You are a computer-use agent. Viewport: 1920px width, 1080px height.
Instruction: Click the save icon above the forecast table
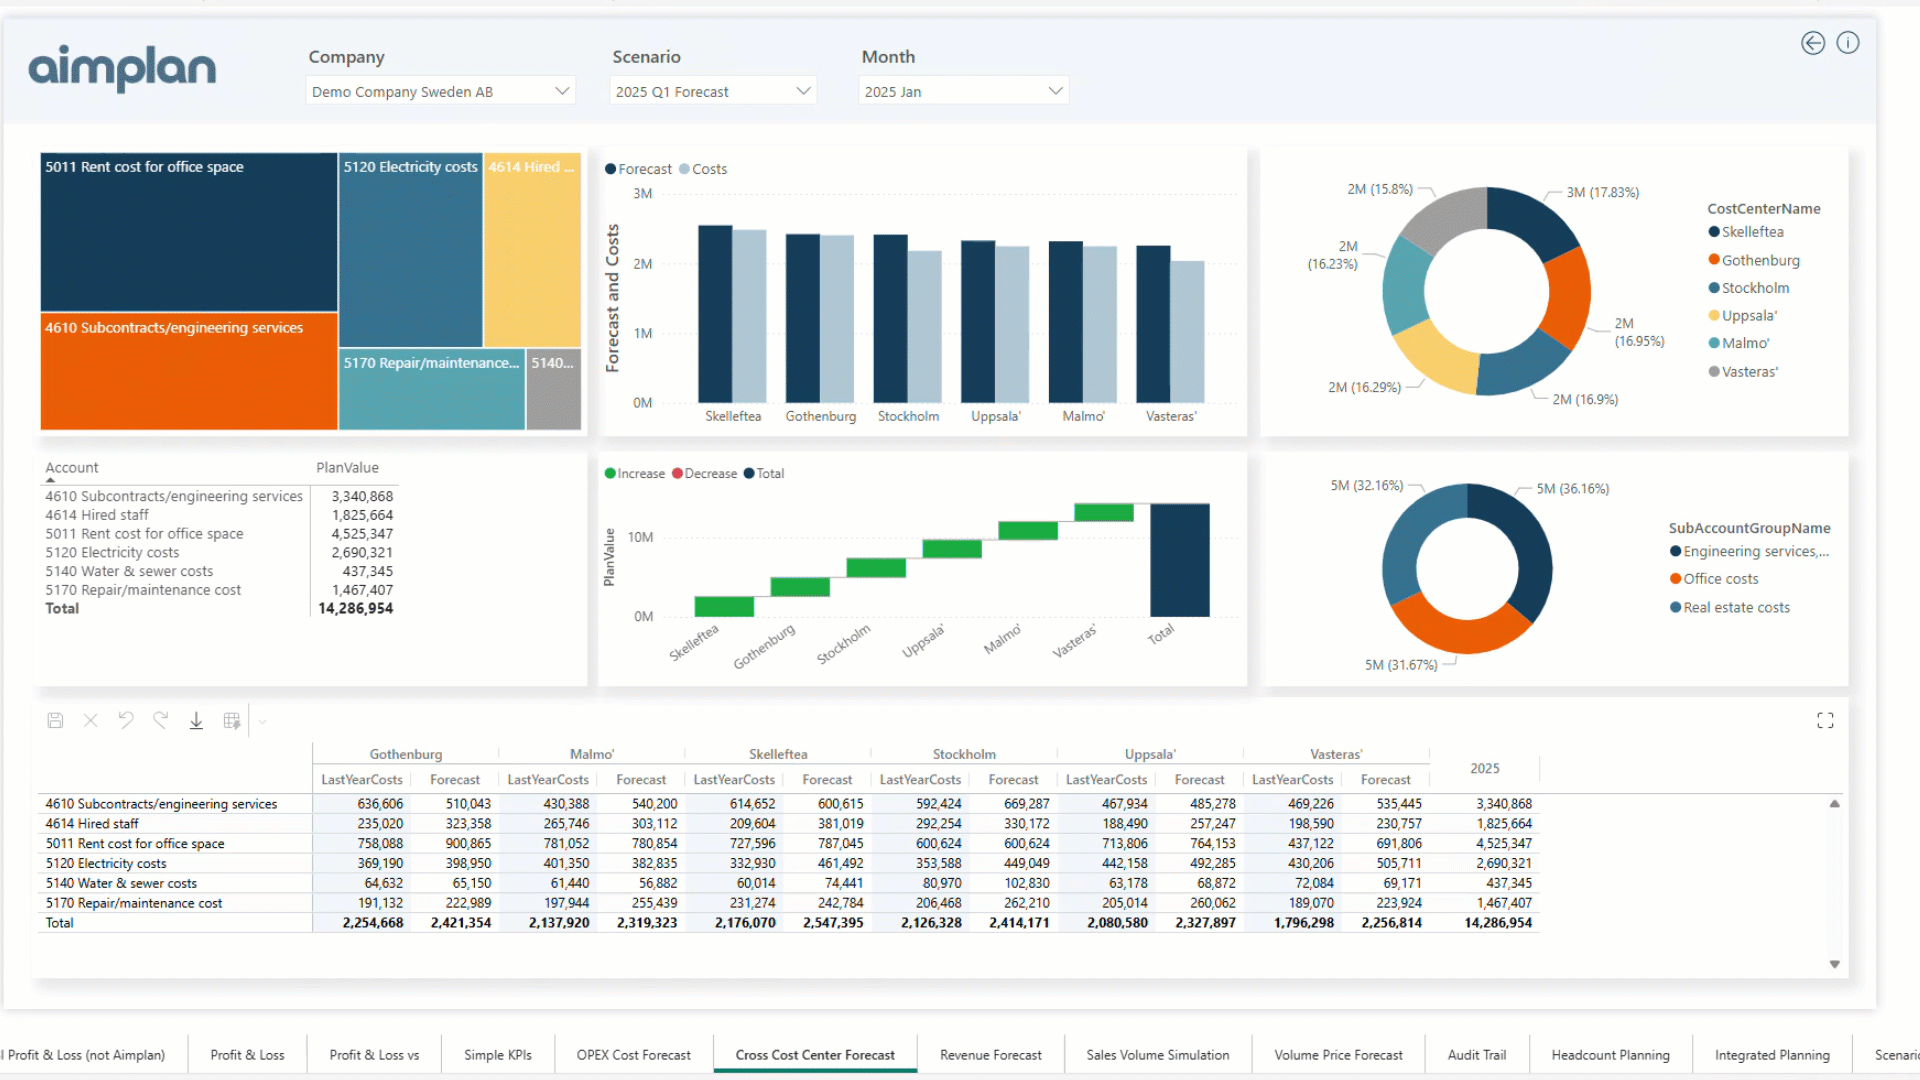[55, 720]
